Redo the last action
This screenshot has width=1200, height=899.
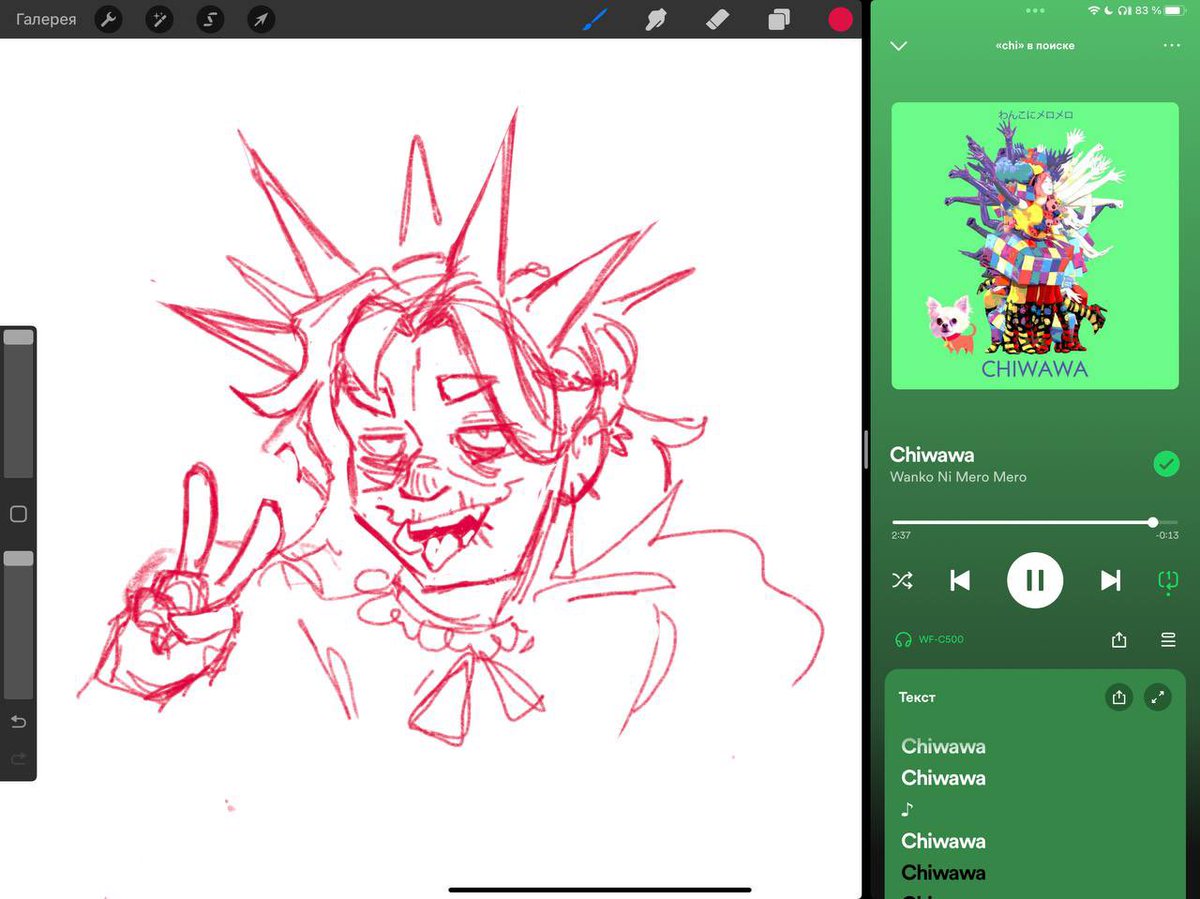(x=18, y=759)
